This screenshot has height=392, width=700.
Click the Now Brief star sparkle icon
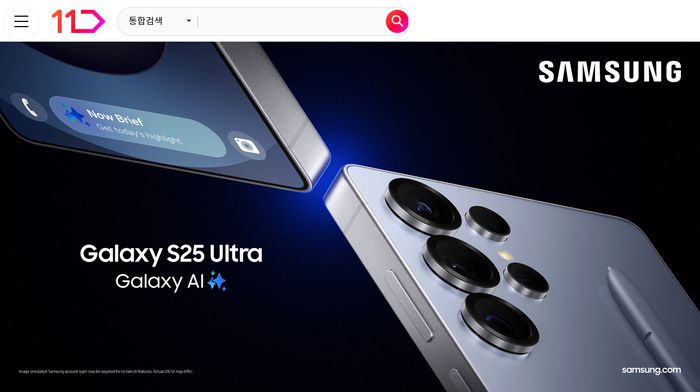tap(74, 116)
